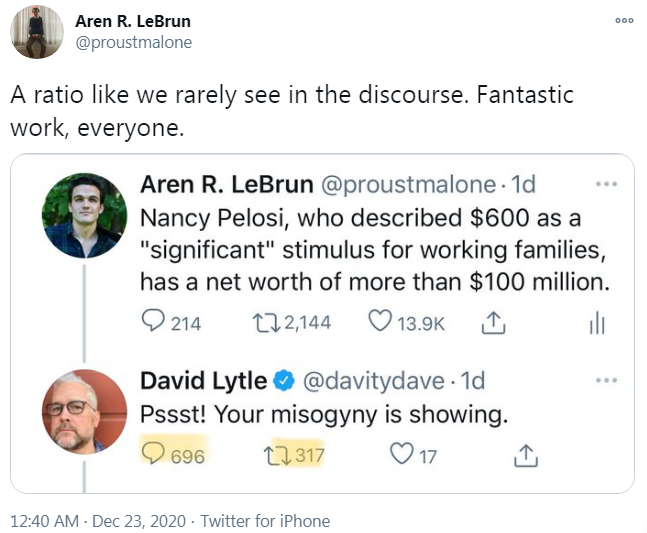Click share icon on David Lytle's reply
This screenshot has height=533, width=647.
[525, 455]
